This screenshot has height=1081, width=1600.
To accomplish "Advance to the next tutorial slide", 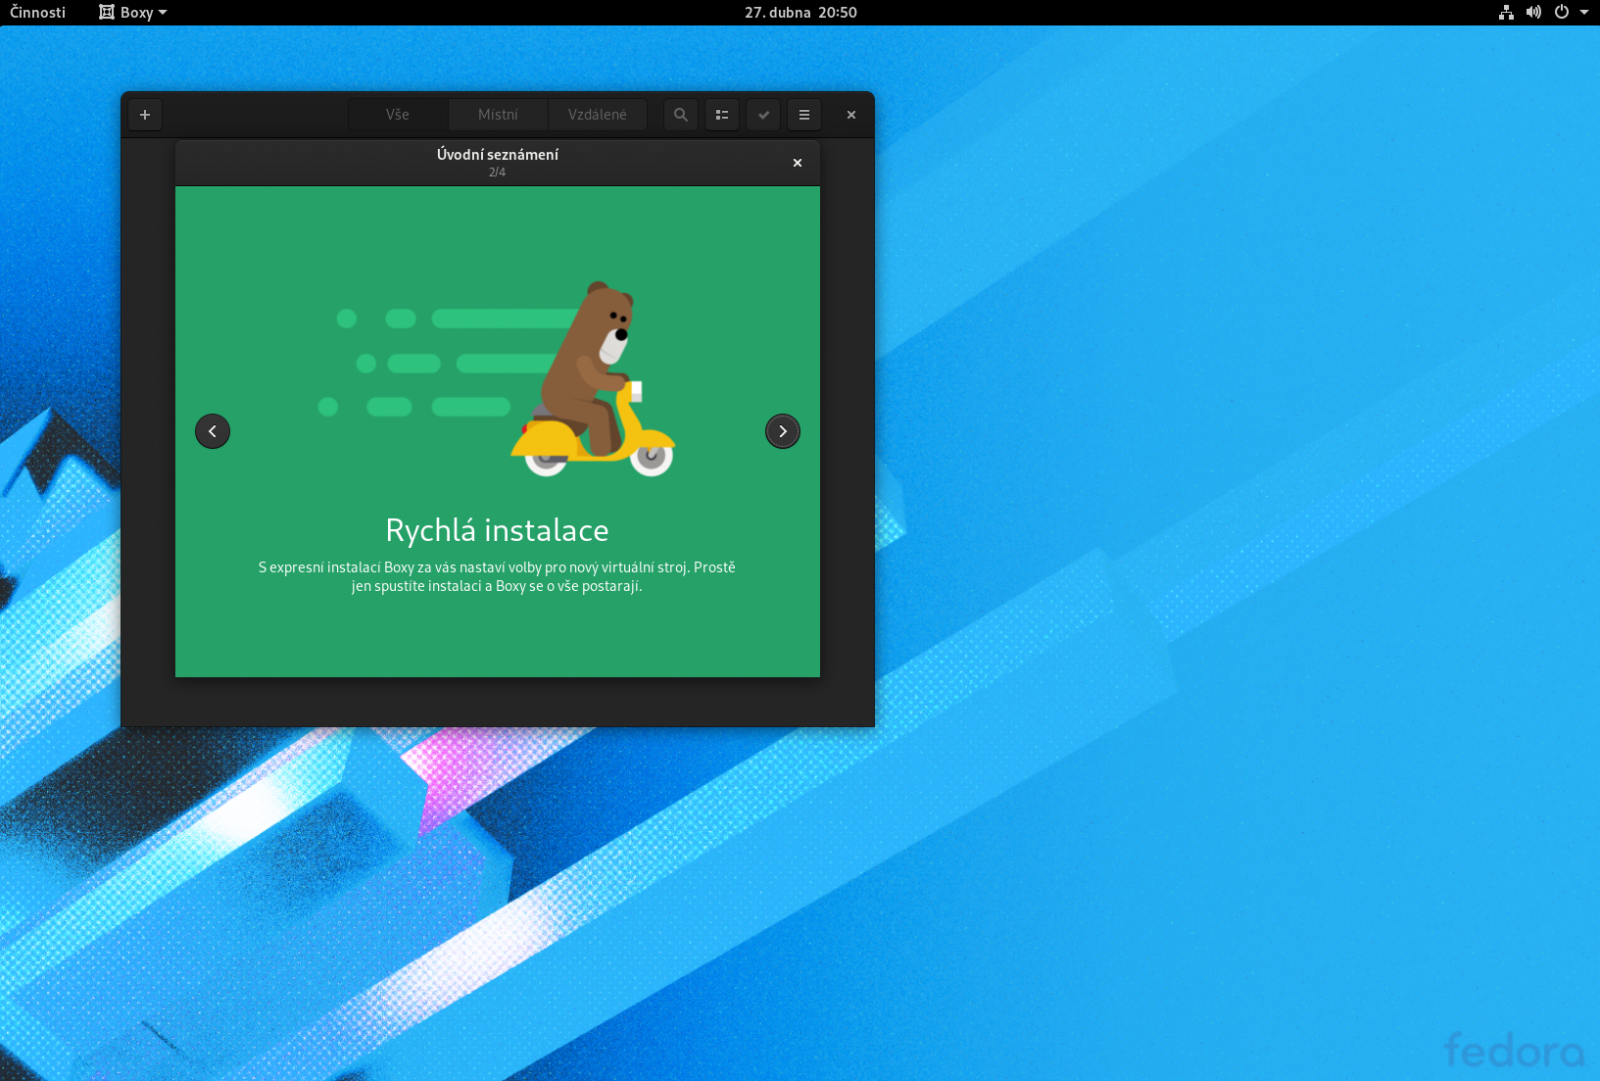I will [783, 431].
